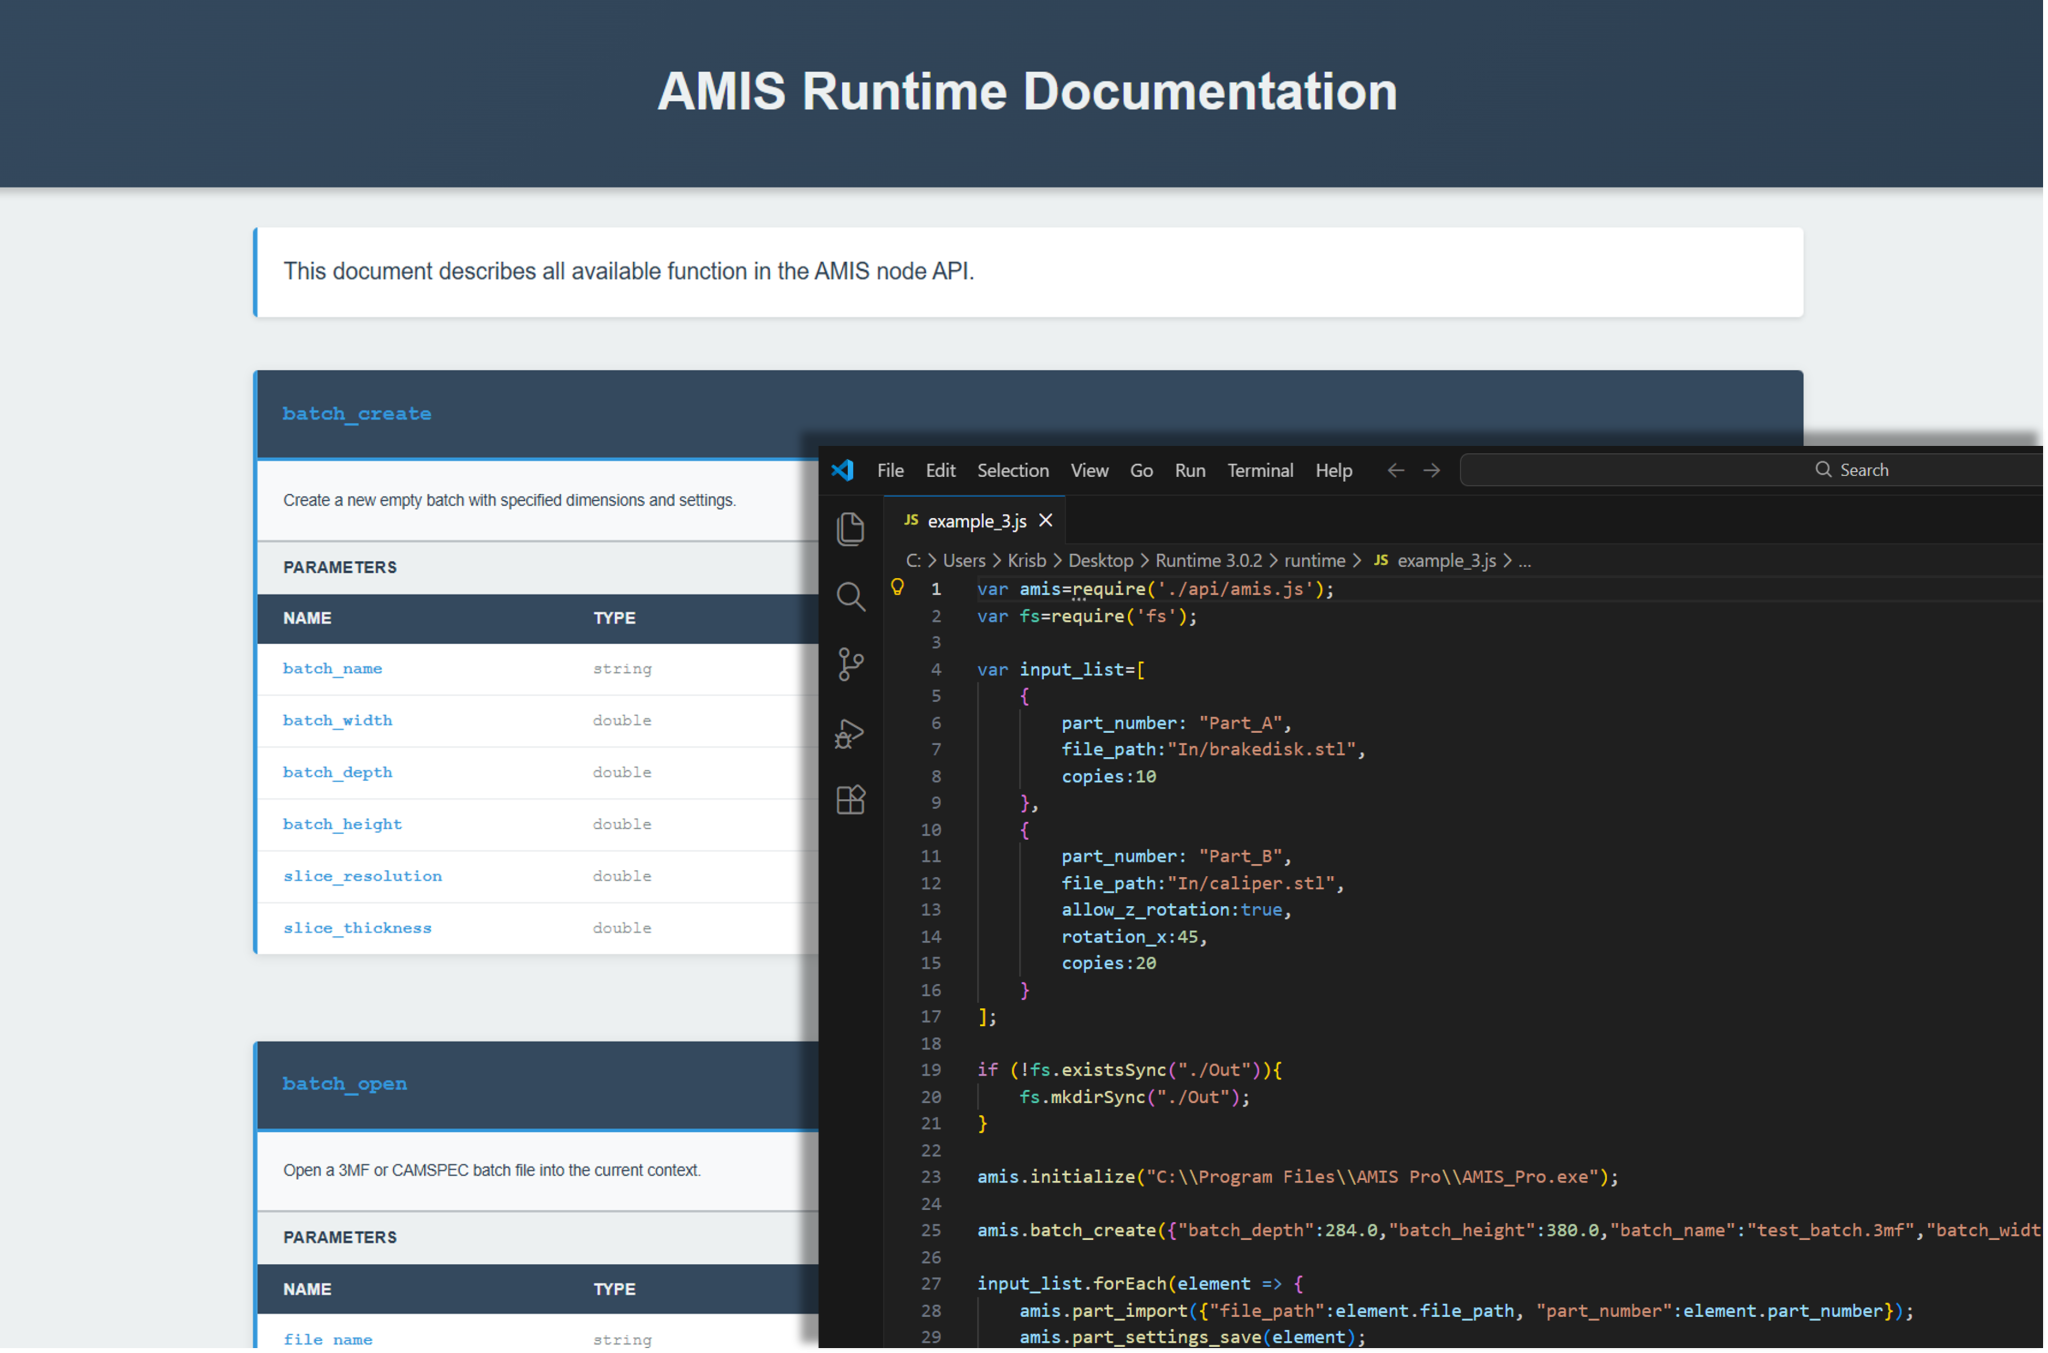The image size is (2048, 1353).
Task: Open the Desktop breadcrumb folder dropdown
Action: 1101,561
